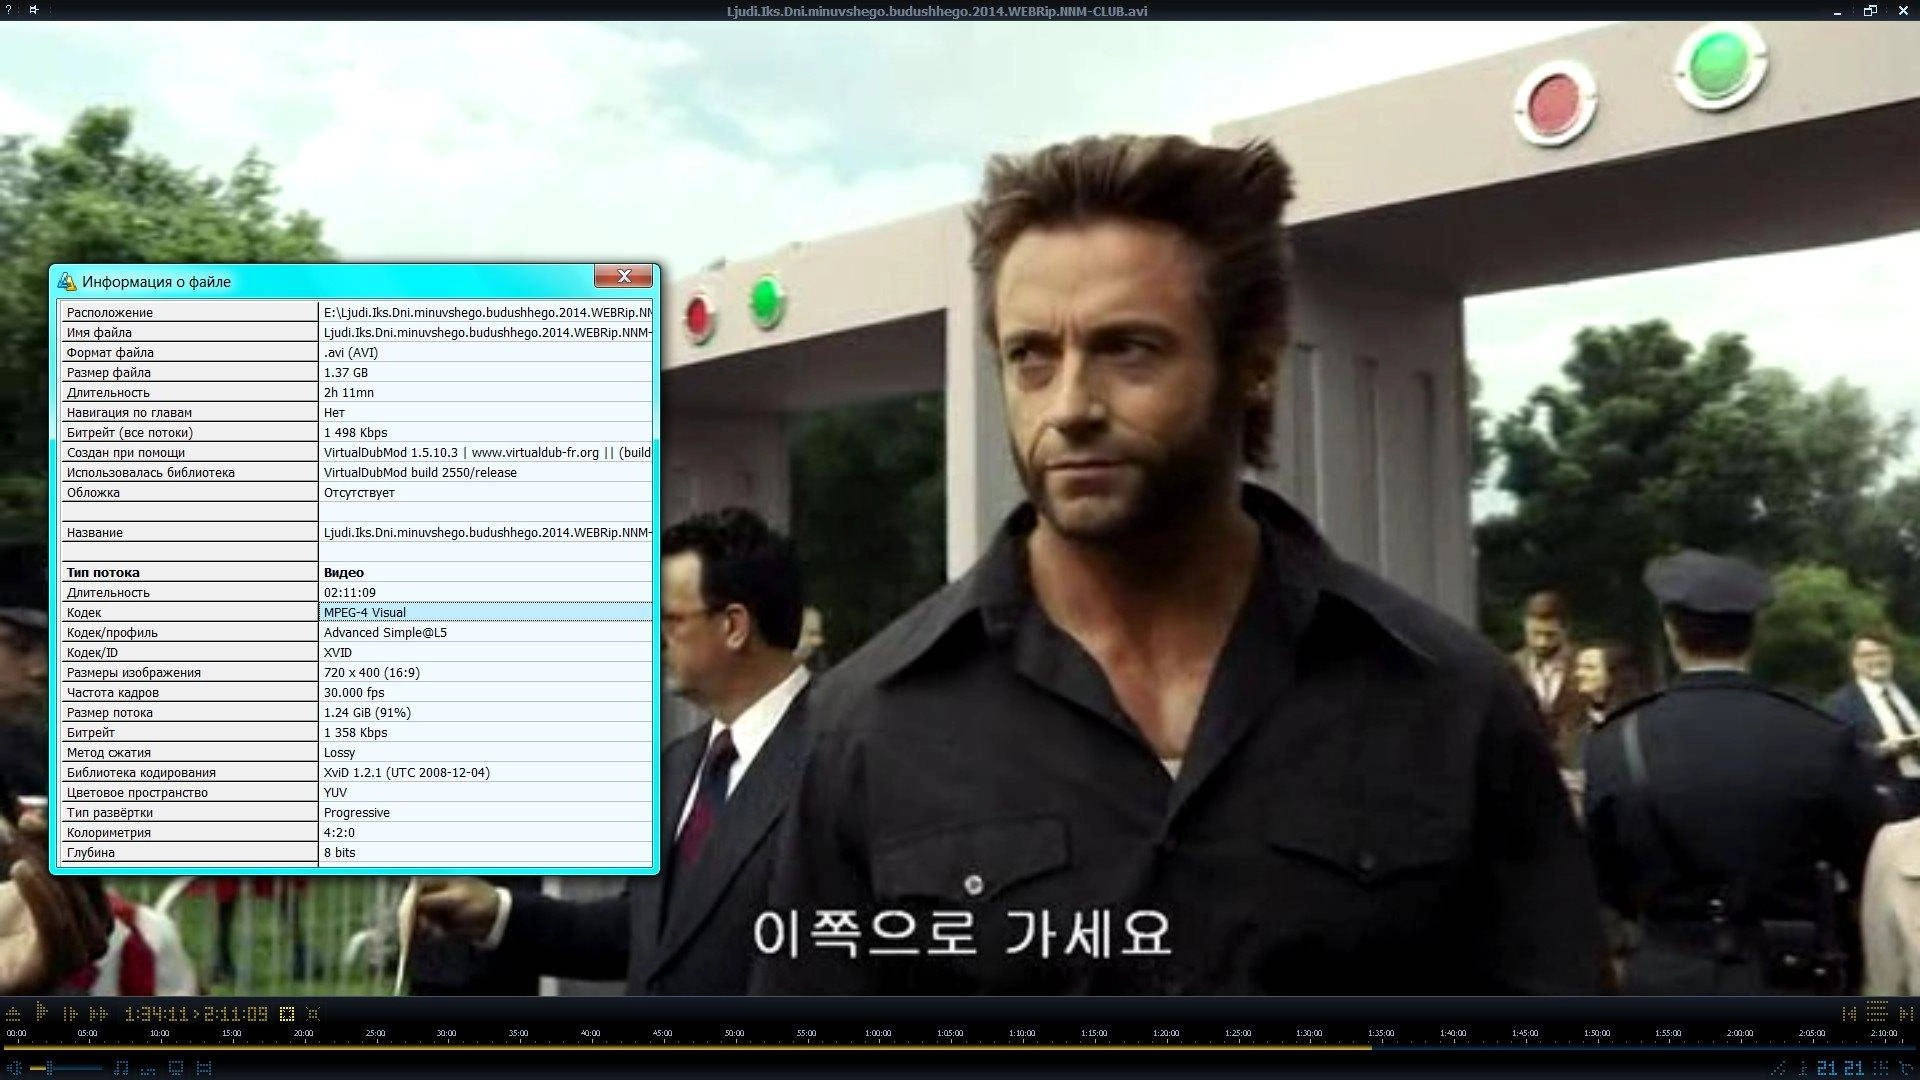Click 'VirtualDubMod build 2550/release' value
This screenshot has width=1920, height=1080.
tap(420, 472)
